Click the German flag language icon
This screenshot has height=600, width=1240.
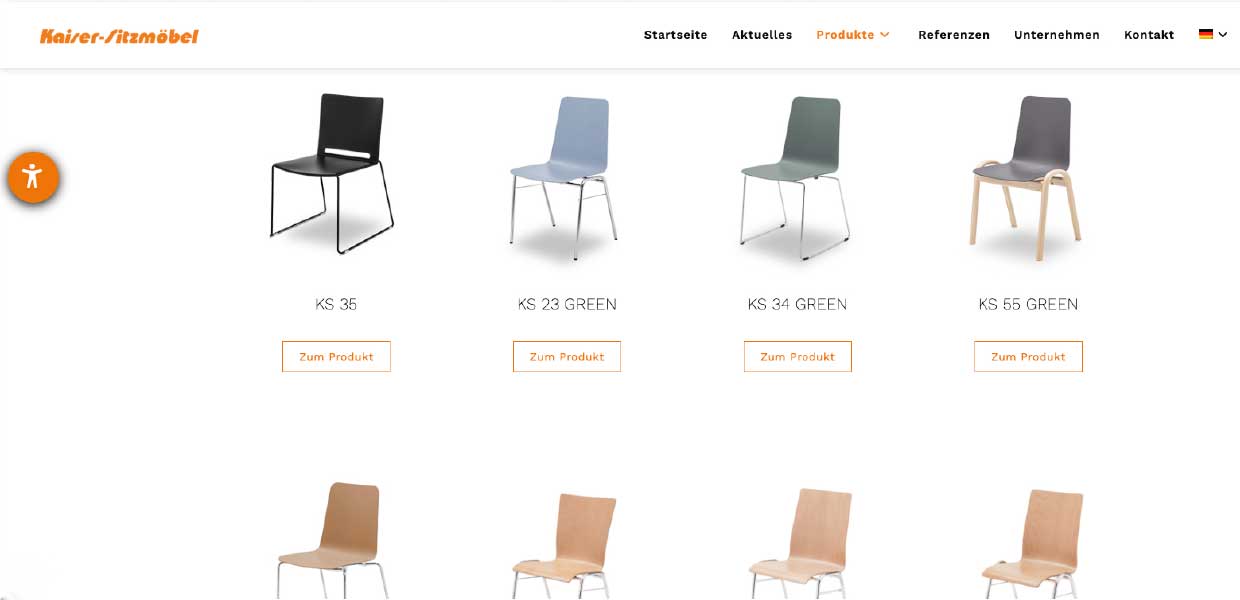[x=1206, y=34]
